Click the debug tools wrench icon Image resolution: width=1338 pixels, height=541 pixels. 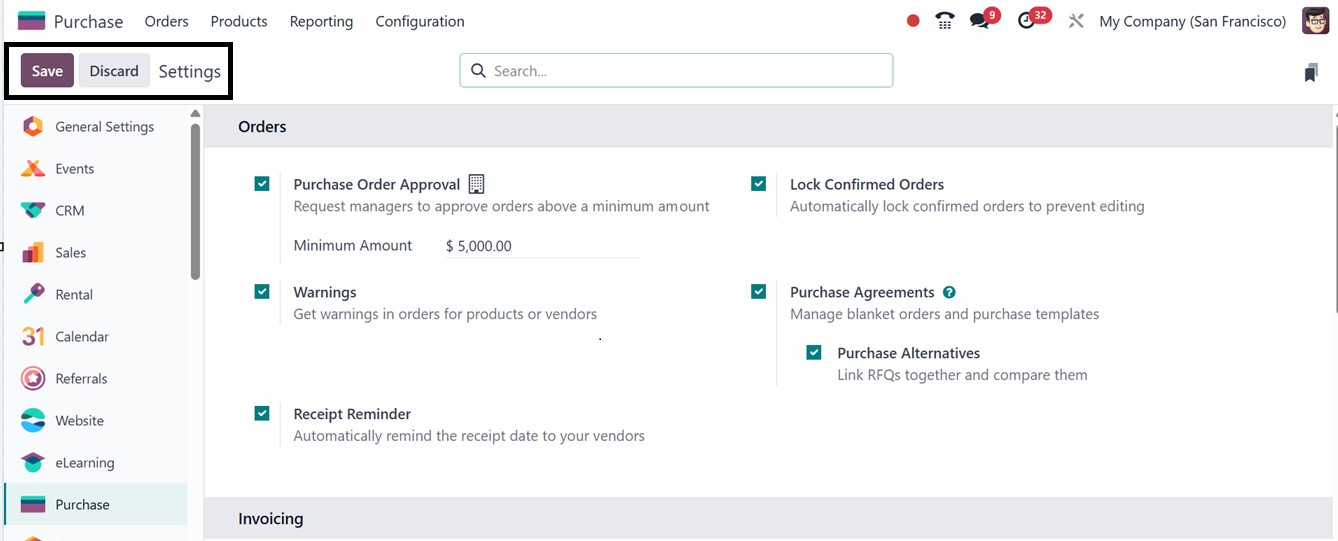(1076, 21)
